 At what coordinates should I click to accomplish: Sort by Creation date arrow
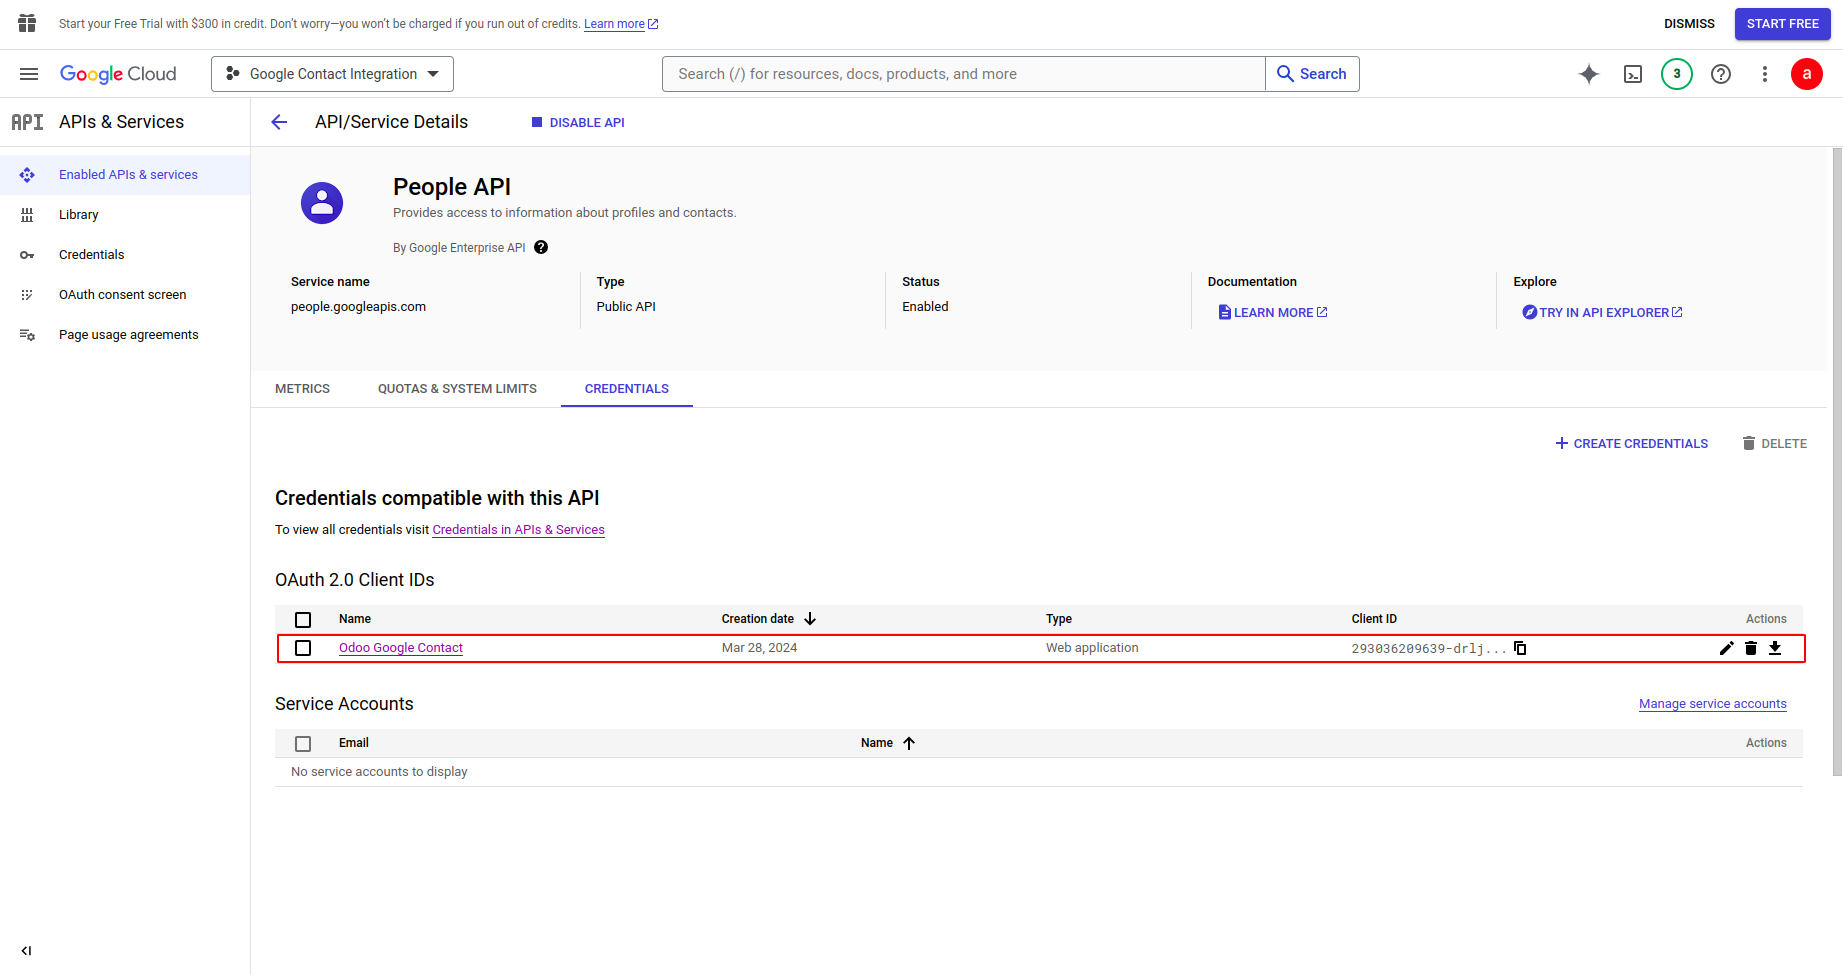pyautogui.click(x=810, y=619)
